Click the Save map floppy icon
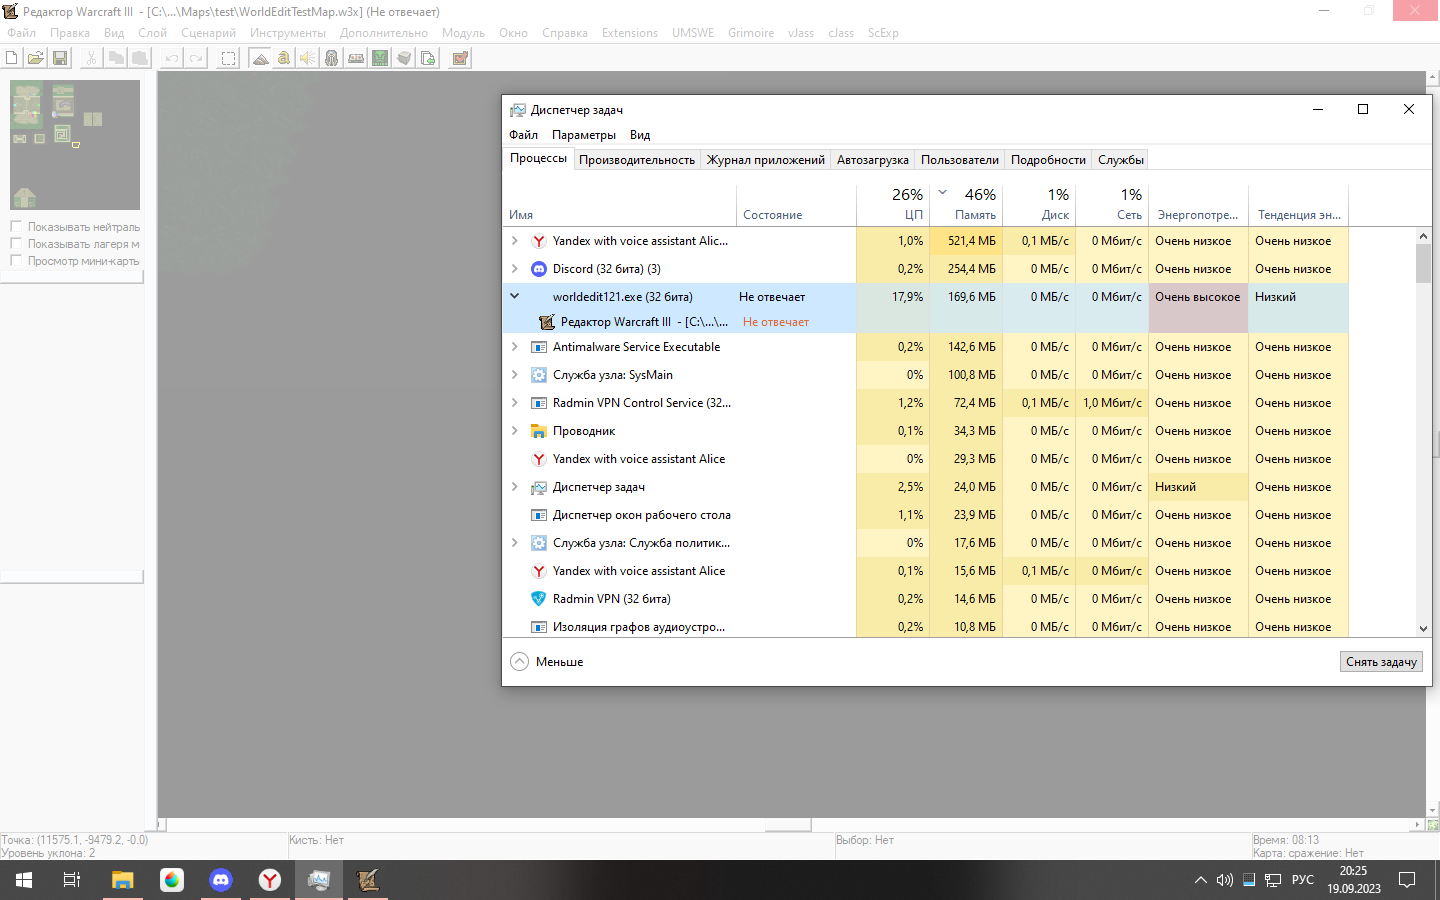Viewport: 1440px width, 900px height. 60,58
